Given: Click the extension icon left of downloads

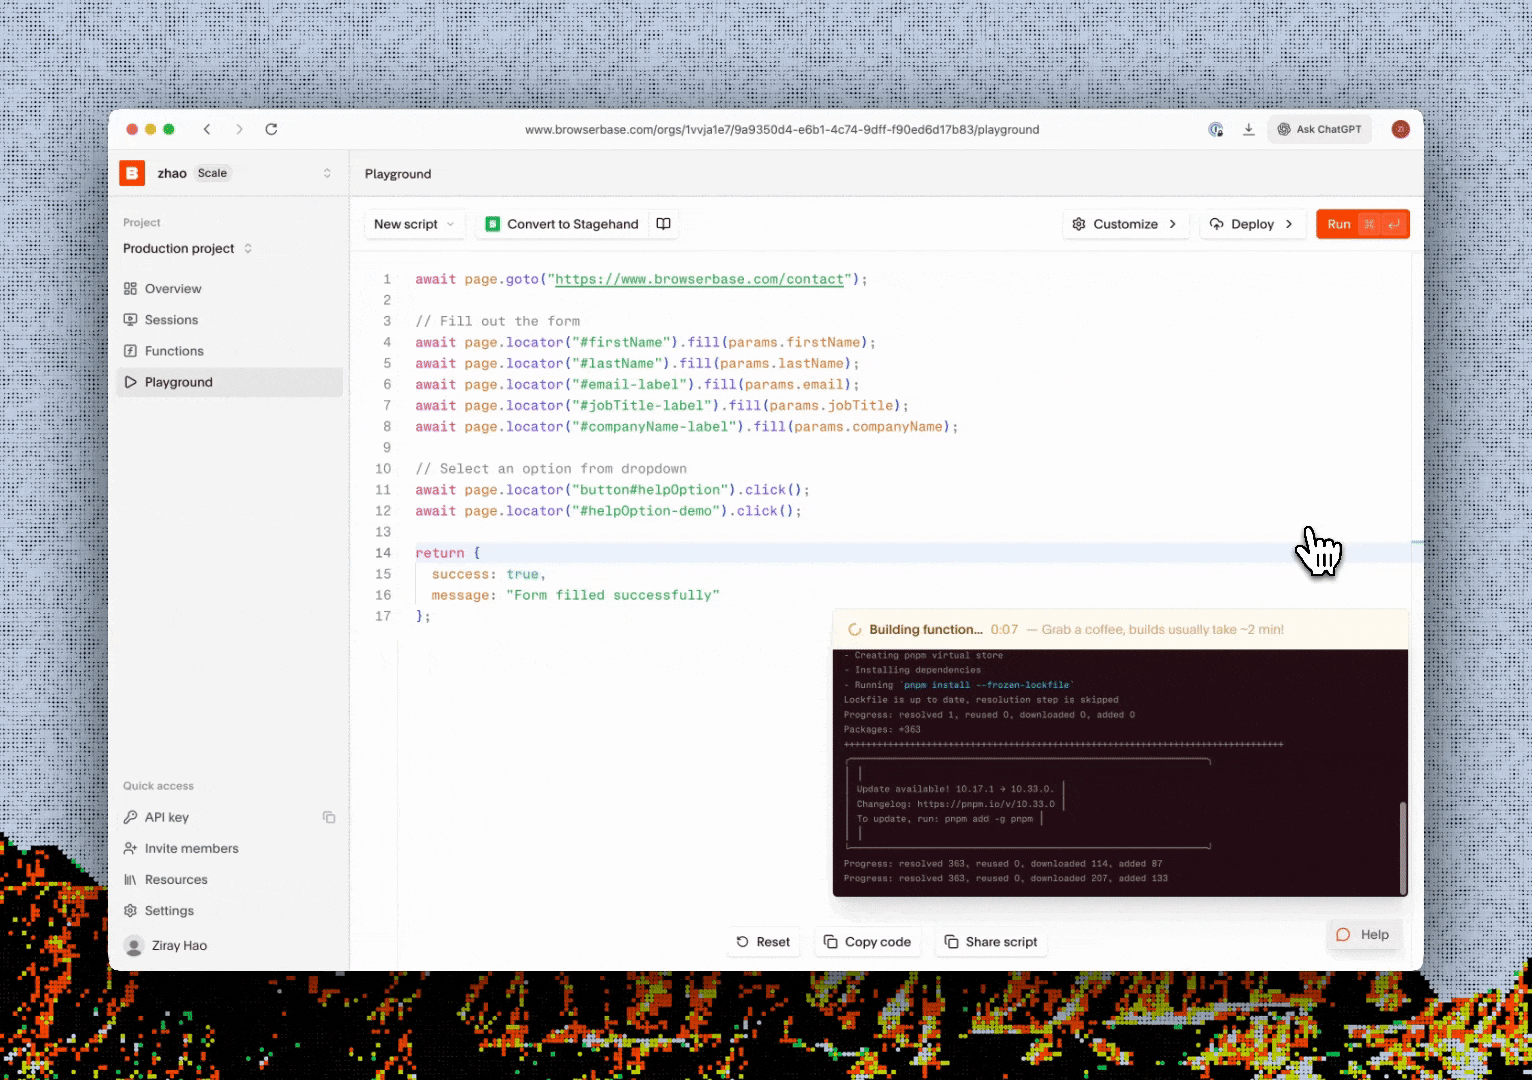Looking at the screenshot, I should (1216, 129).
